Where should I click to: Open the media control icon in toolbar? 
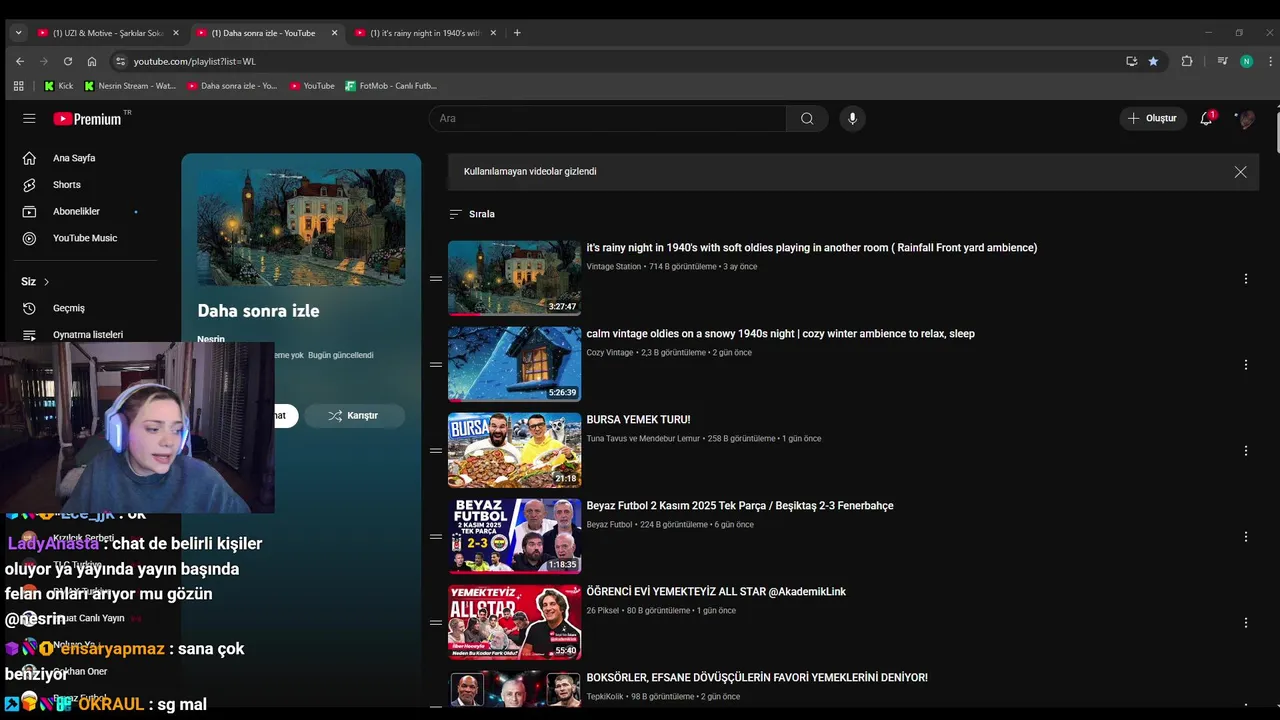[1222, 61]
